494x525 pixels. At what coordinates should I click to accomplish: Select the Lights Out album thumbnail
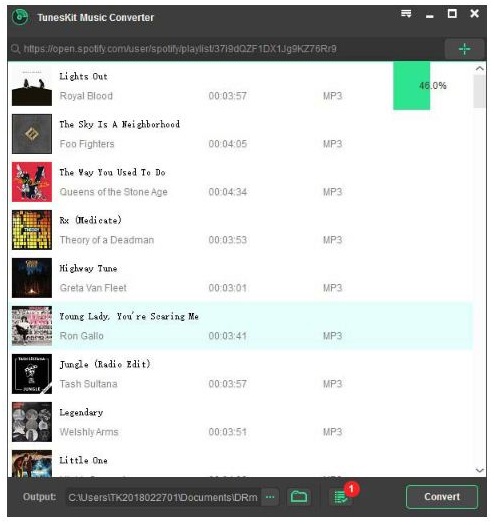[x=32, y=86]
